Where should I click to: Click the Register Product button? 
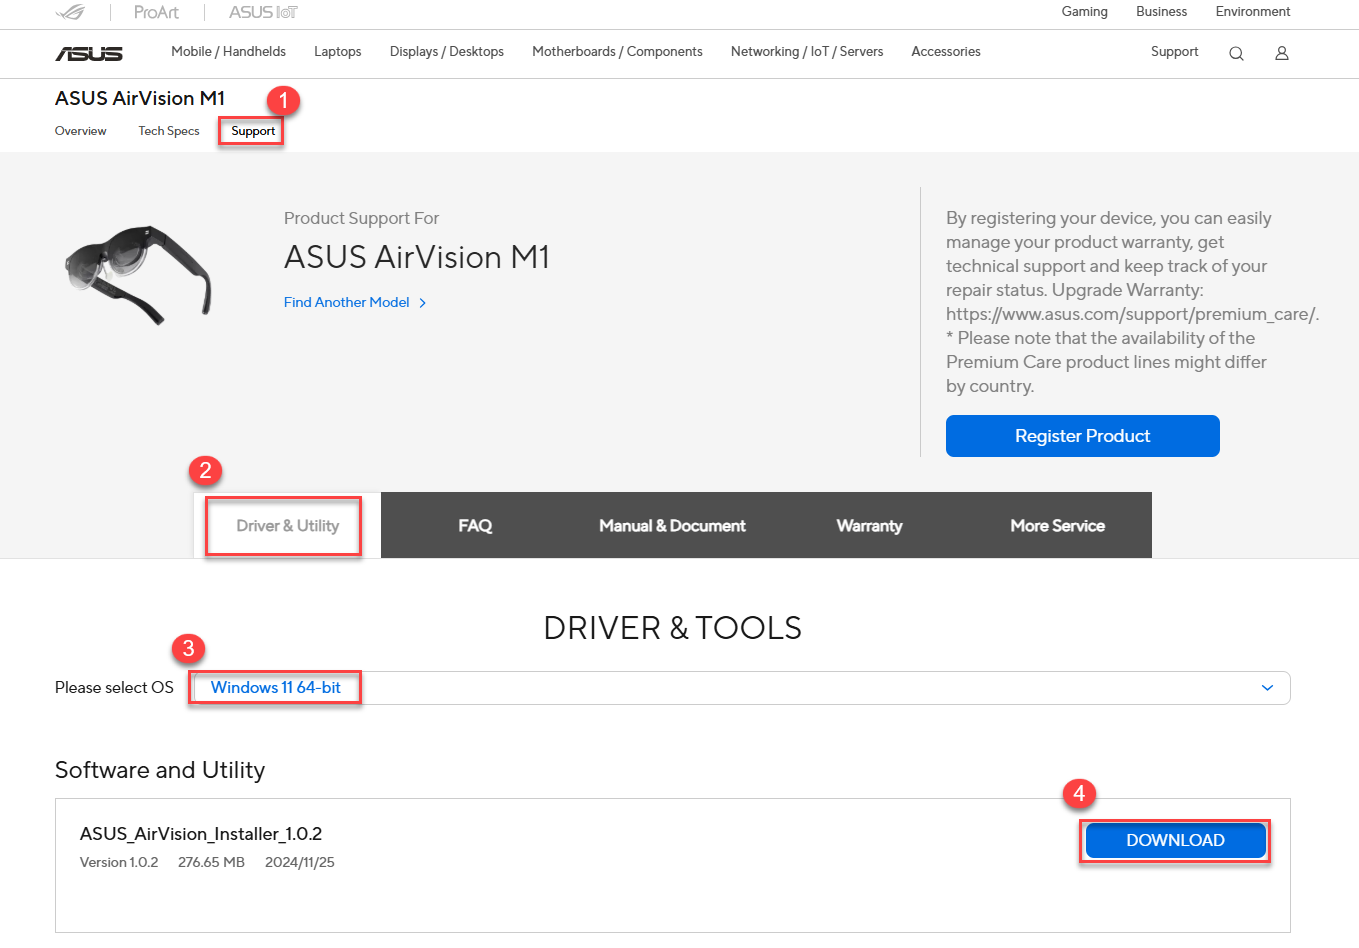[x=1083, y=436]
